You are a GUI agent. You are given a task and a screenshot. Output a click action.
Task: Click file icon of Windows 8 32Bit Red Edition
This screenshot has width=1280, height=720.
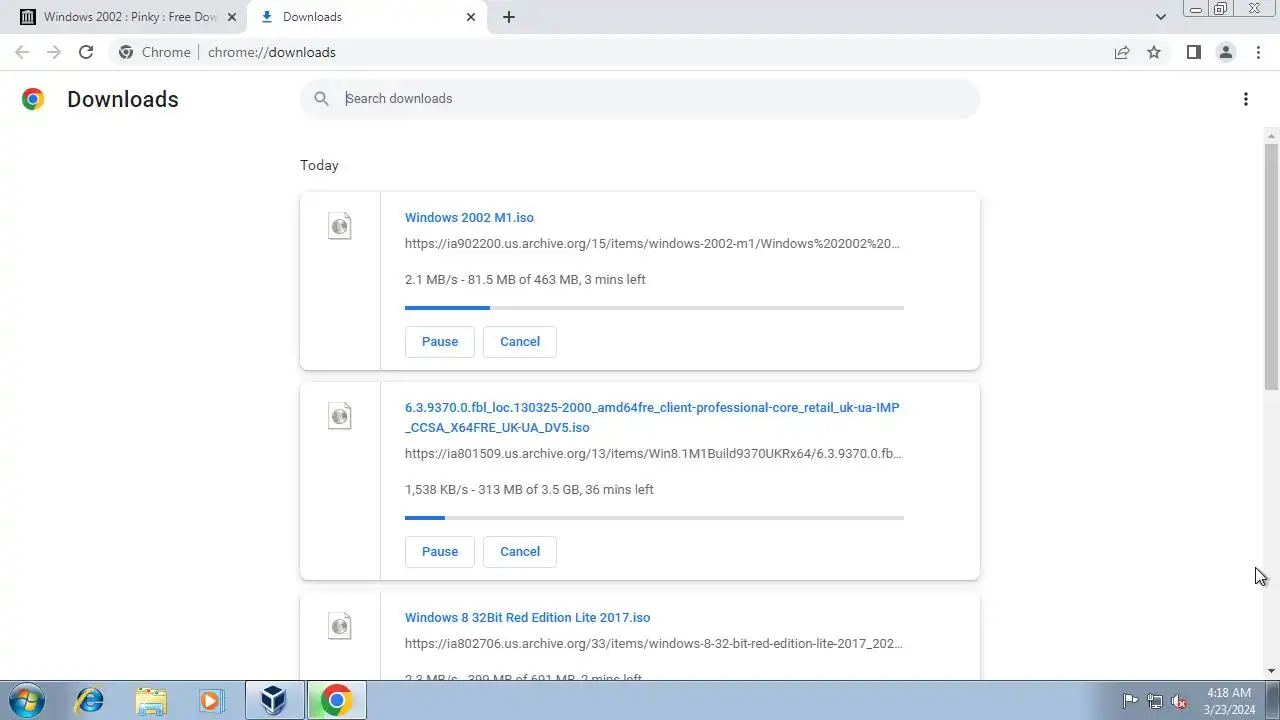click(x=340, y=626)
